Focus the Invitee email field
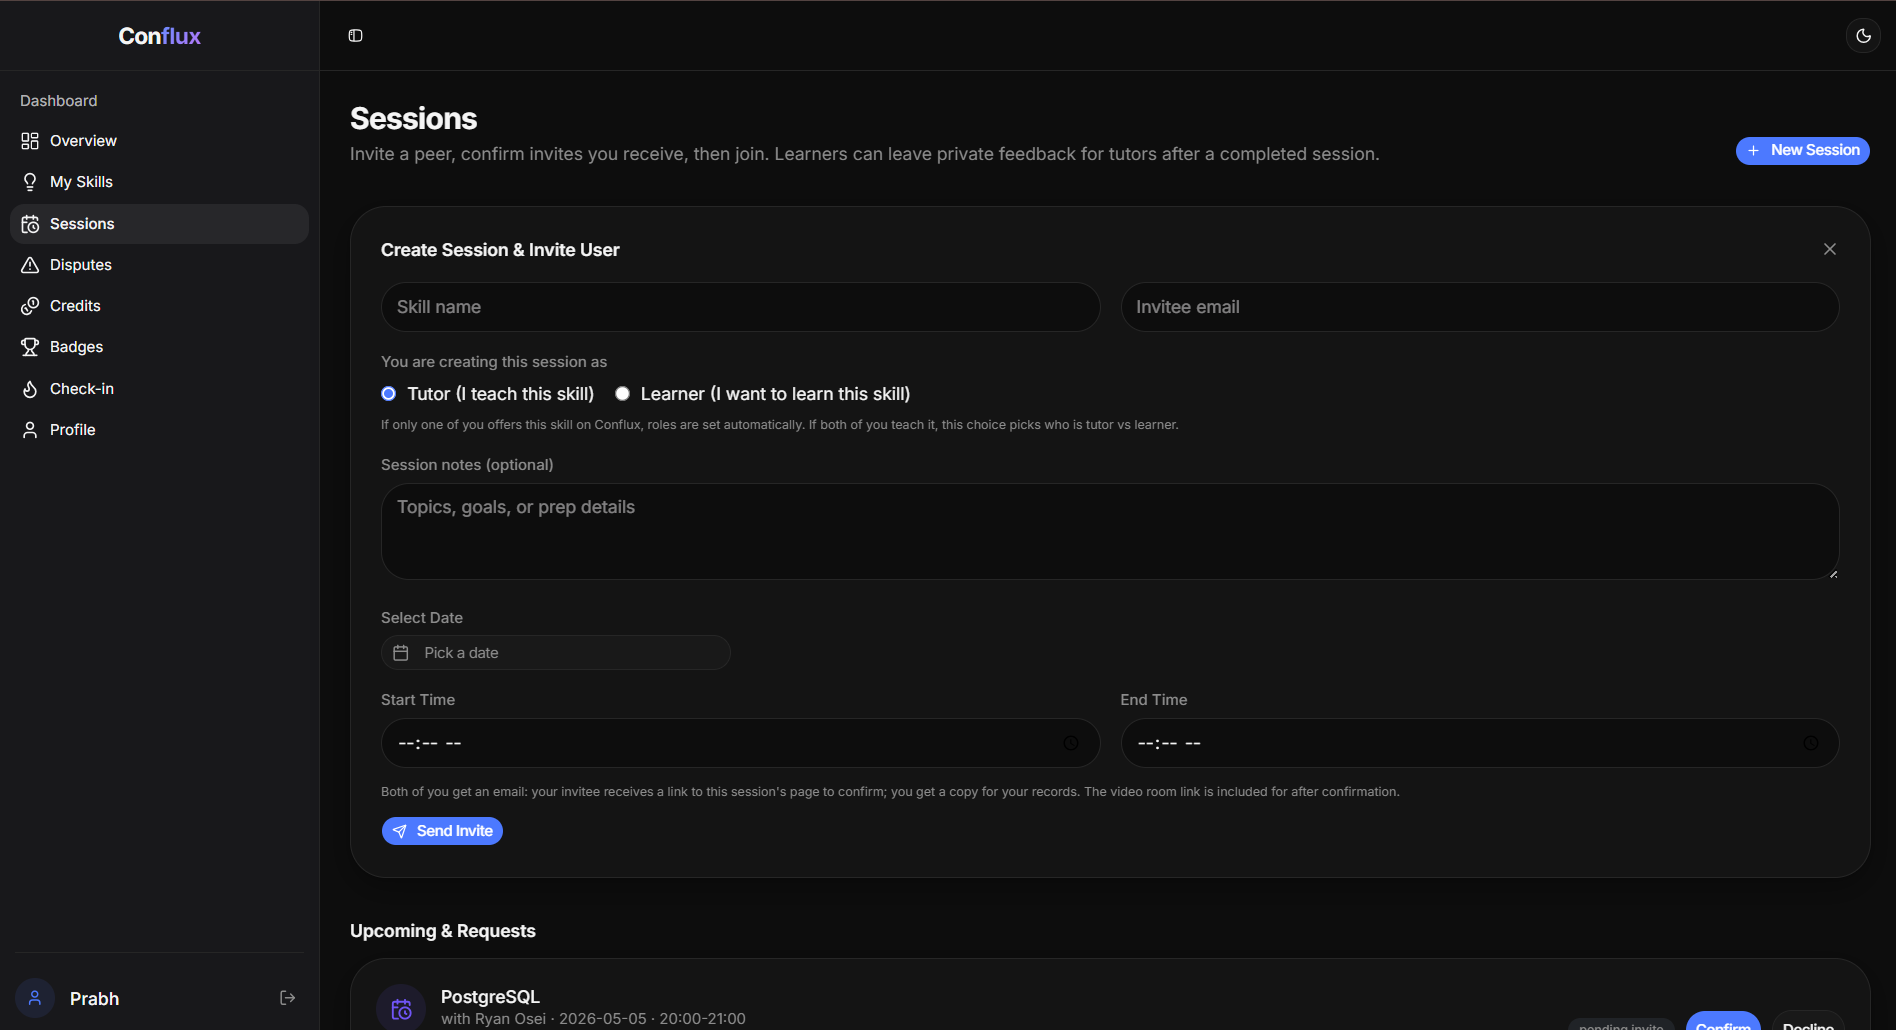Screen dimensions: 1896x1030 1479,307
